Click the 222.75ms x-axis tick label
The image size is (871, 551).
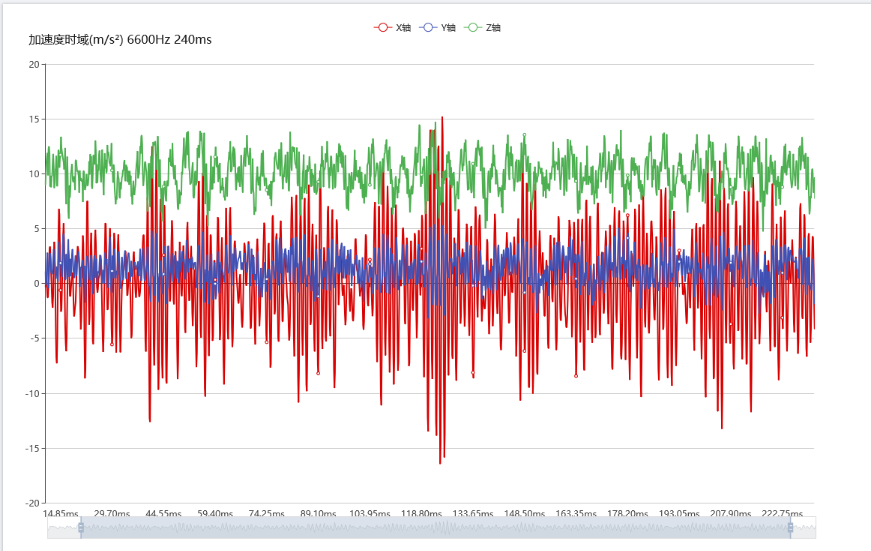(782, 513)
